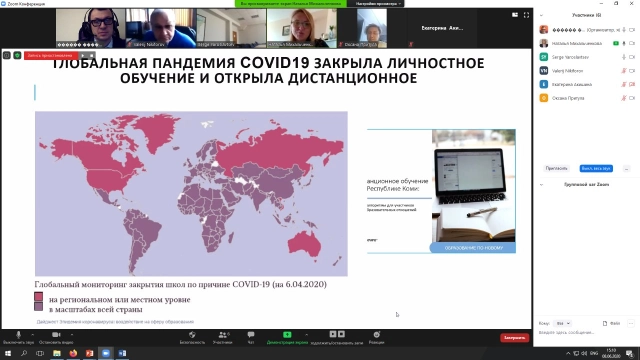Screen dimensions: 640x360
Task: Toggle Serge Yaroslavtsev's camera icon
Action: point(632,57)
